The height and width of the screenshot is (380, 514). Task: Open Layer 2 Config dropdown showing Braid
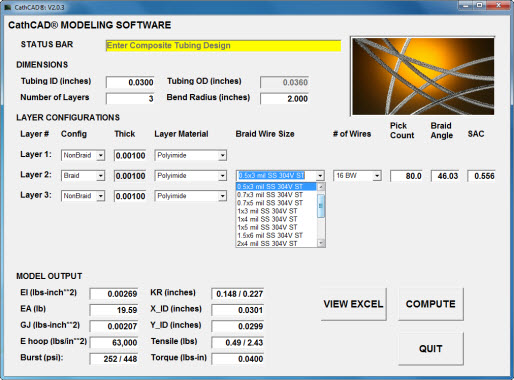click(x=100, y=176)
